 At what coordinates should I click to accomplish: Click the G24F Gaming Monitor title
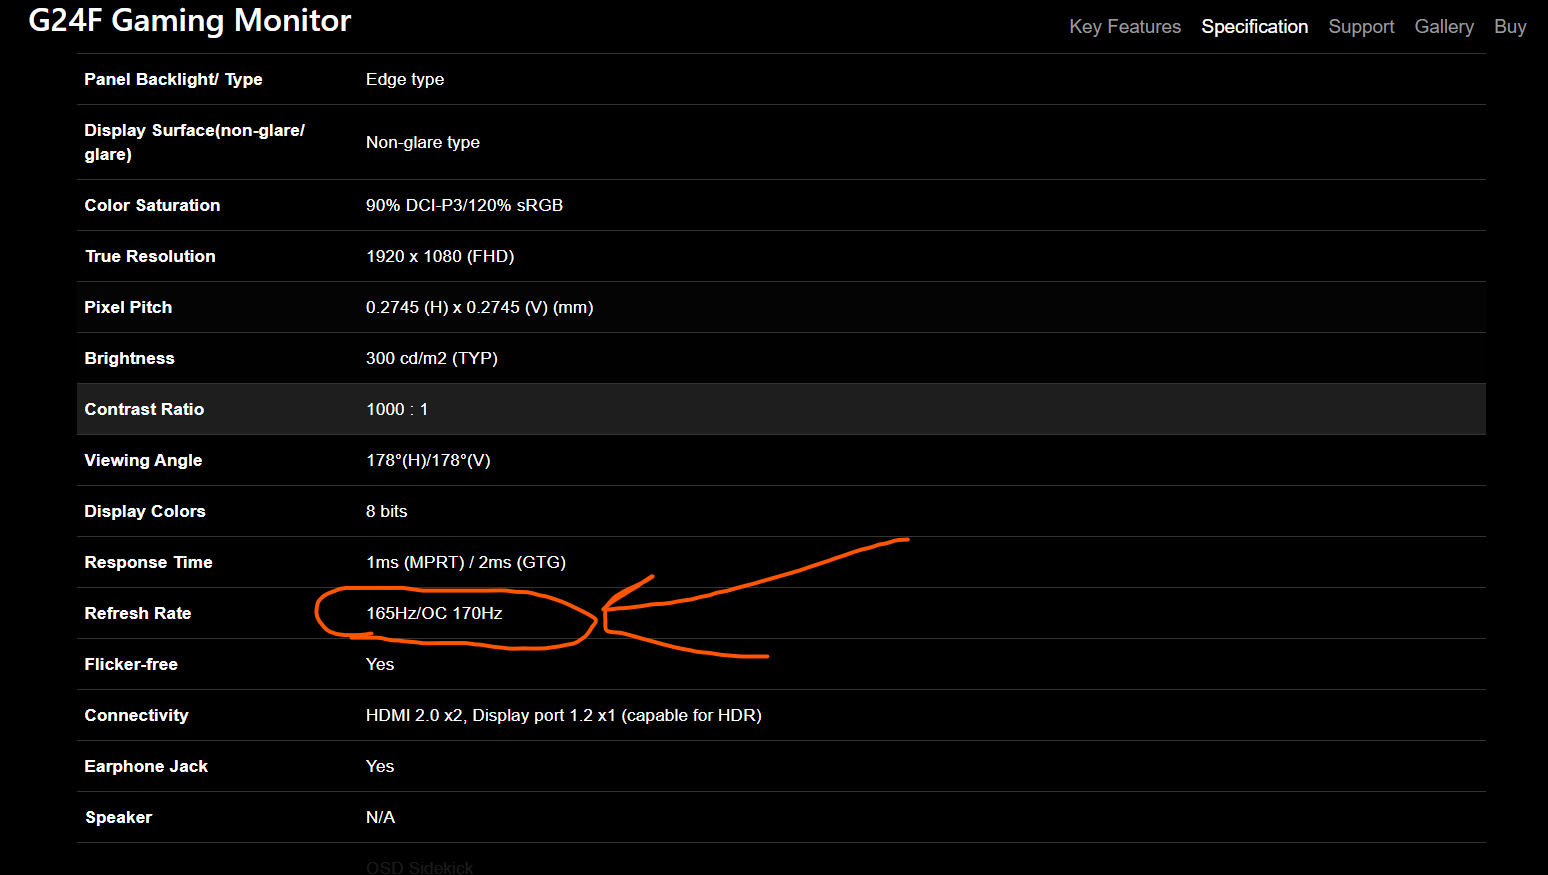point(190,21)
